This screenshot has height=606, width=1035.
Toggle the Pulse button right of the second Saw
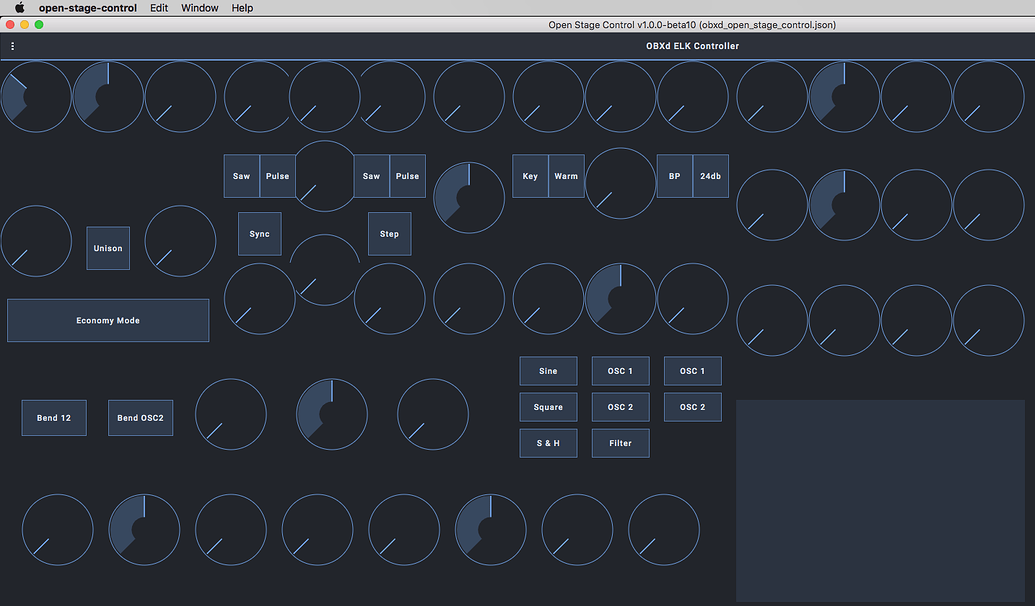407,176
